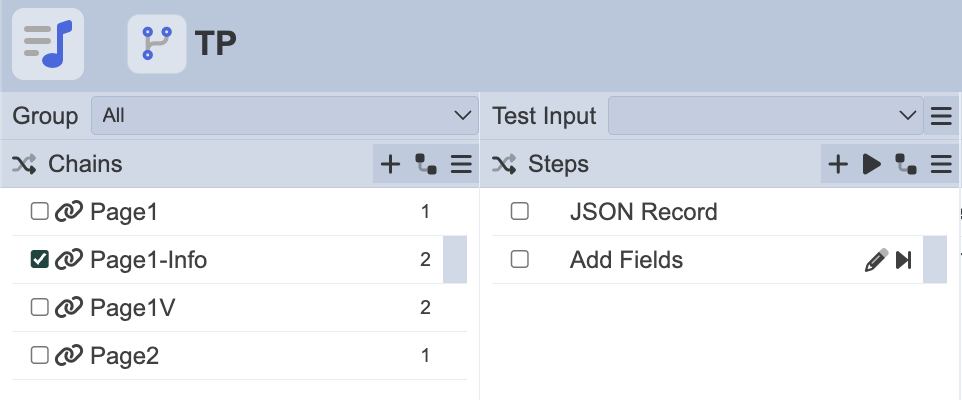Expand the Test Input dropdown
The width and height of the screenshot is (962, 400).
pyautogui.click(x=765, y=116)
